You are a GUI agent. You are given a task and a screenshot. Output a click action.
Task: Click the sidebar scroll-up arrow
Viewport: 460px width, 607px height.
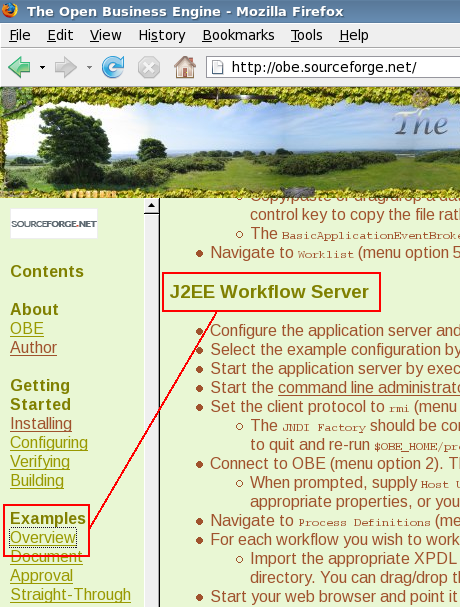[x=151, y=206]
